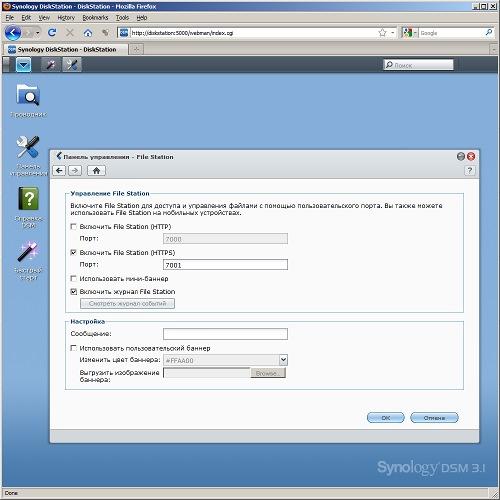The height and width of the screenshot is (500, 500).
Task: Click the HTTPS port field 7001
Action: 225,265
